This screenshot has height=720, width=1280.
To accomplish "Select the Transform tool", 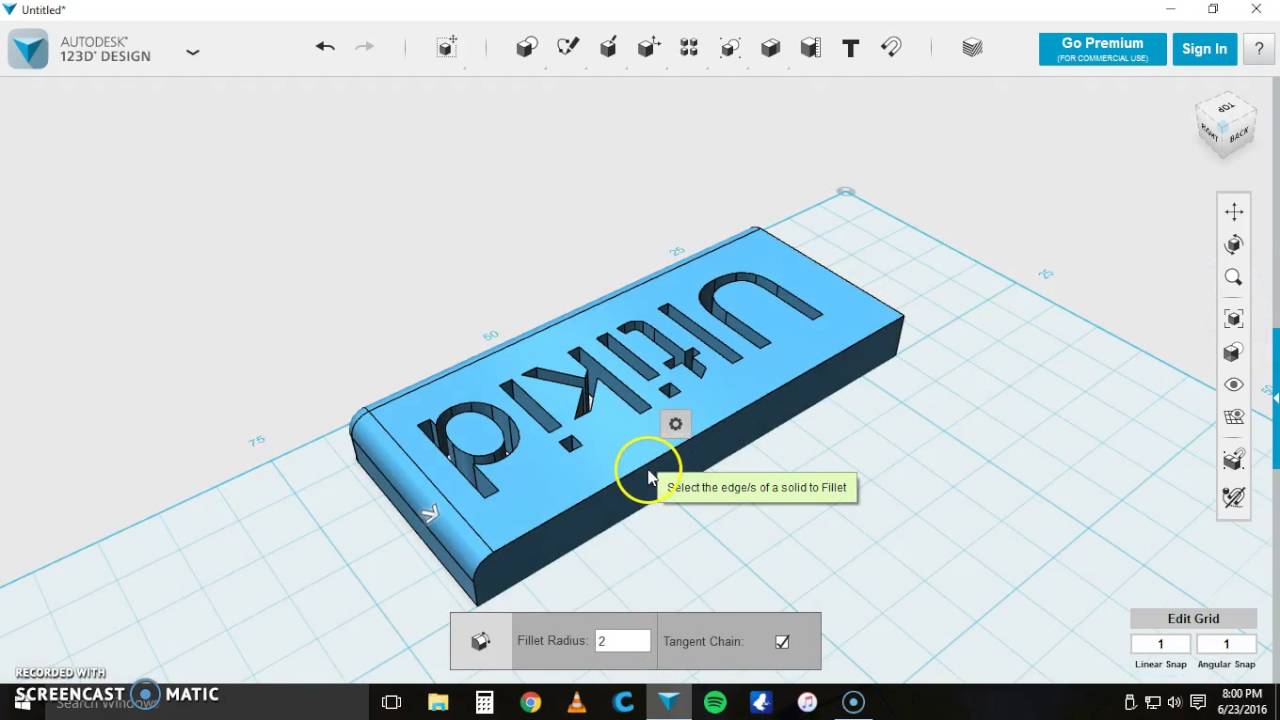I will click(x=447, y=47).
